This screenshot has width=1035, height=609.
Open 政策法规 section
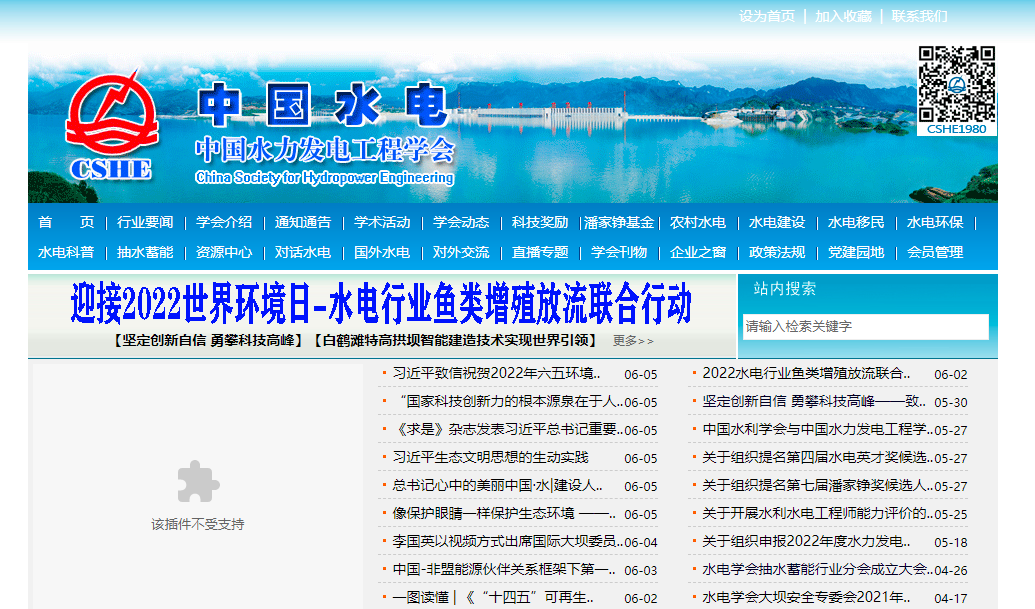click(x=777, y=252)
